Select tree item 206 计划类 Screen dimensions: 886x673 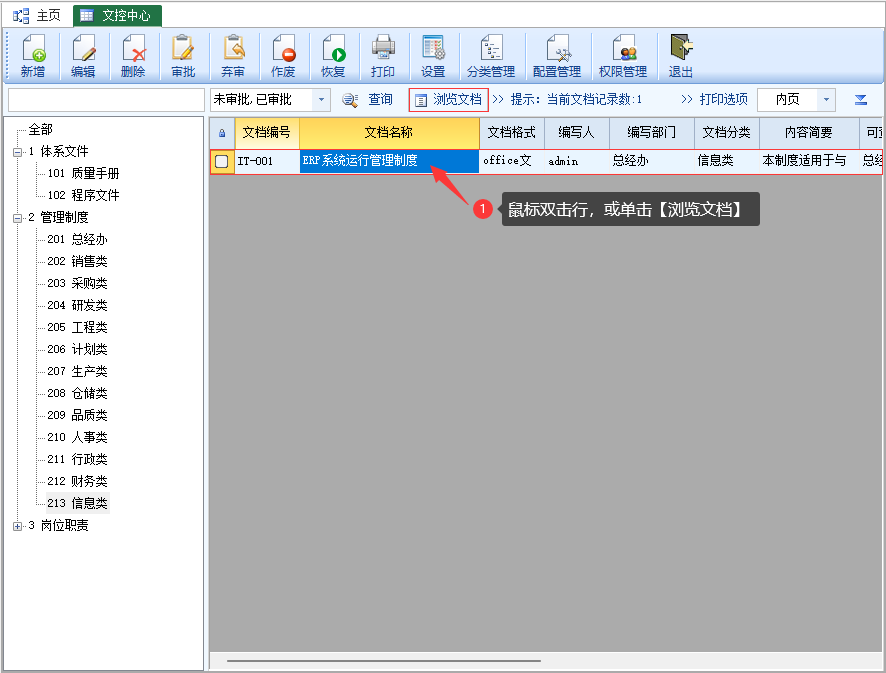(x=77, y=350)
